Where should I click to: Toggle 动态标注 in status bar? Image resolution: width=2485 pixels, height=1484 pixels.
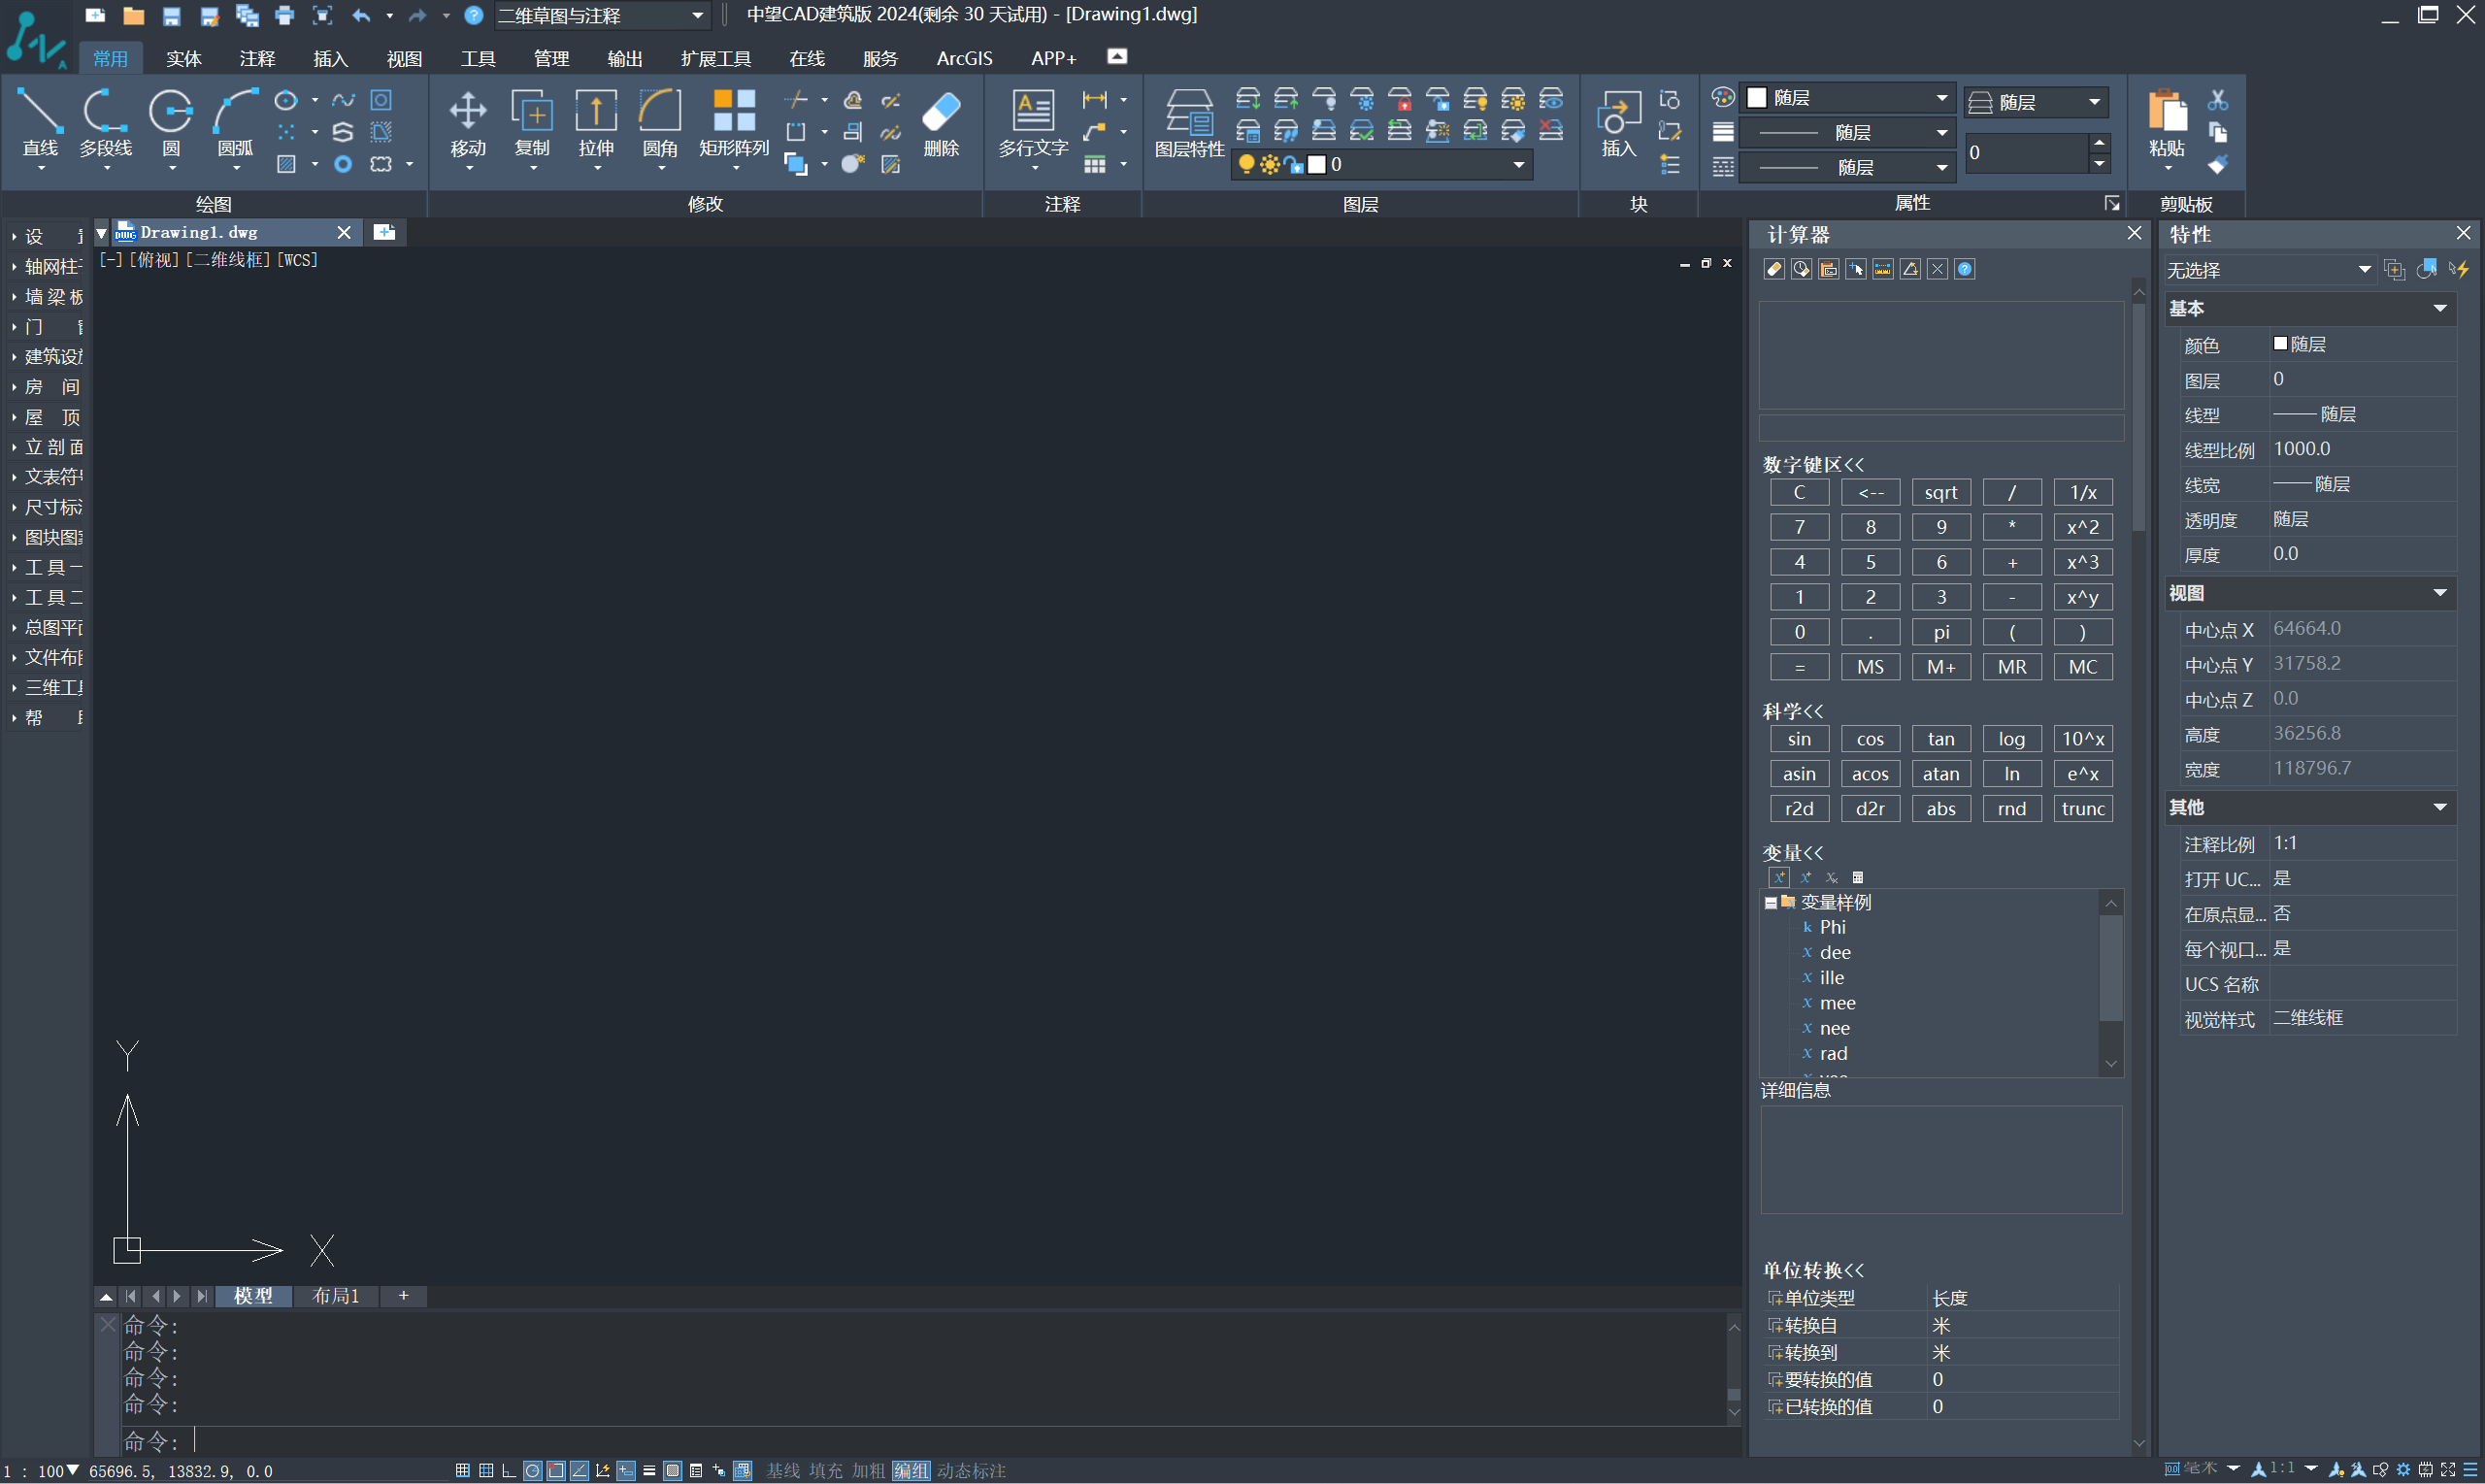click(x=971, y=1470)
